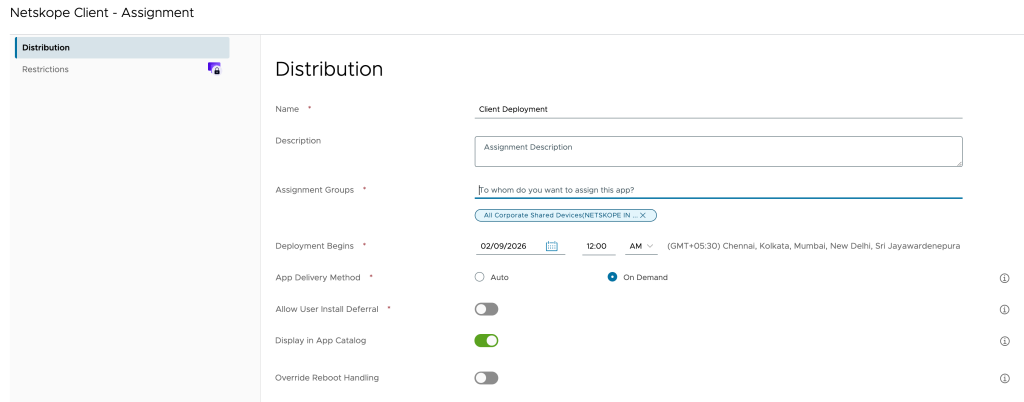Image resolution: width=1024 pixels, height=402 pixels.
Task: Click the Deployment Begins label
Action: 315,246
